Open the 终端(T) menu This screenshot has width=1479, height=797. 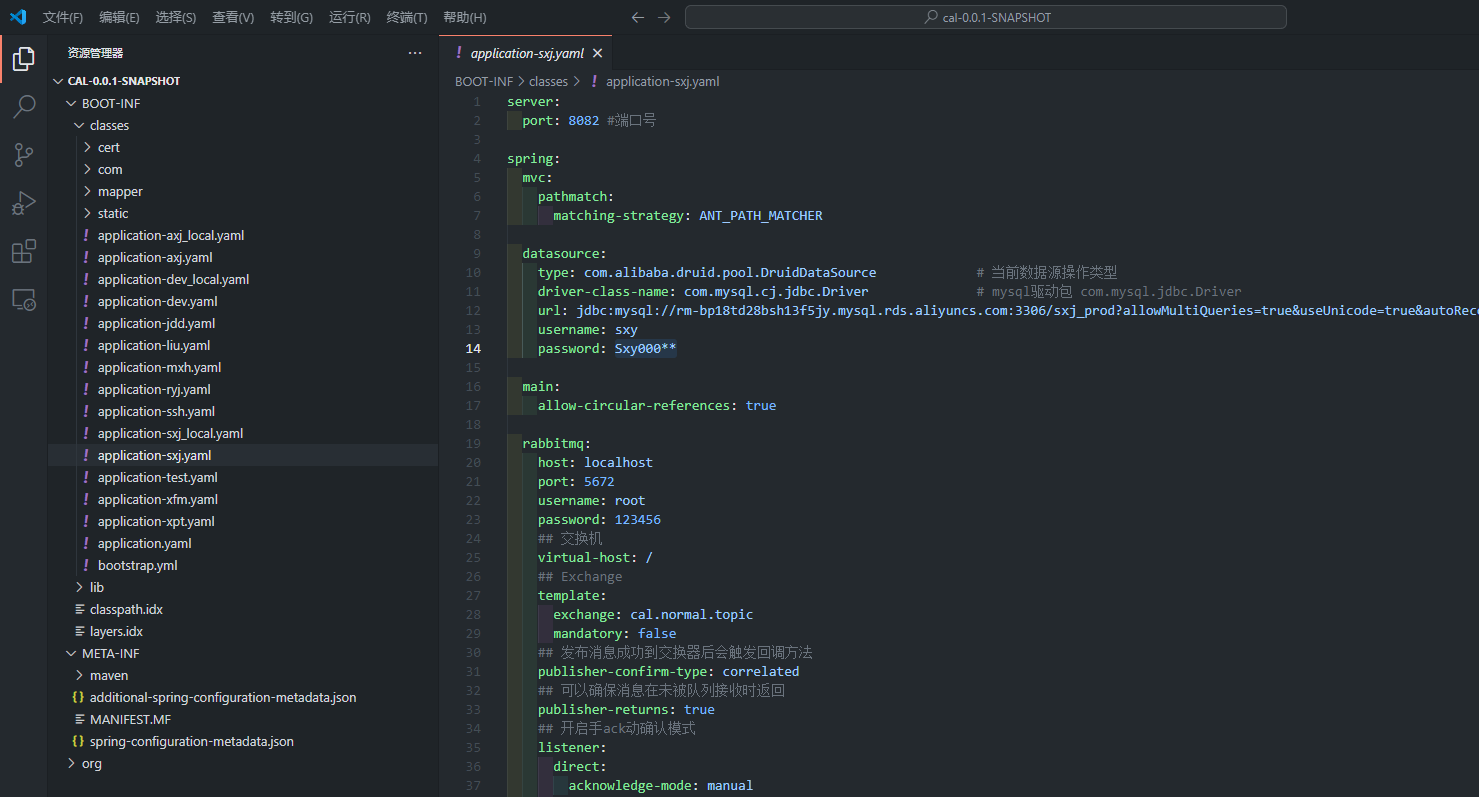tap(407, 18)
